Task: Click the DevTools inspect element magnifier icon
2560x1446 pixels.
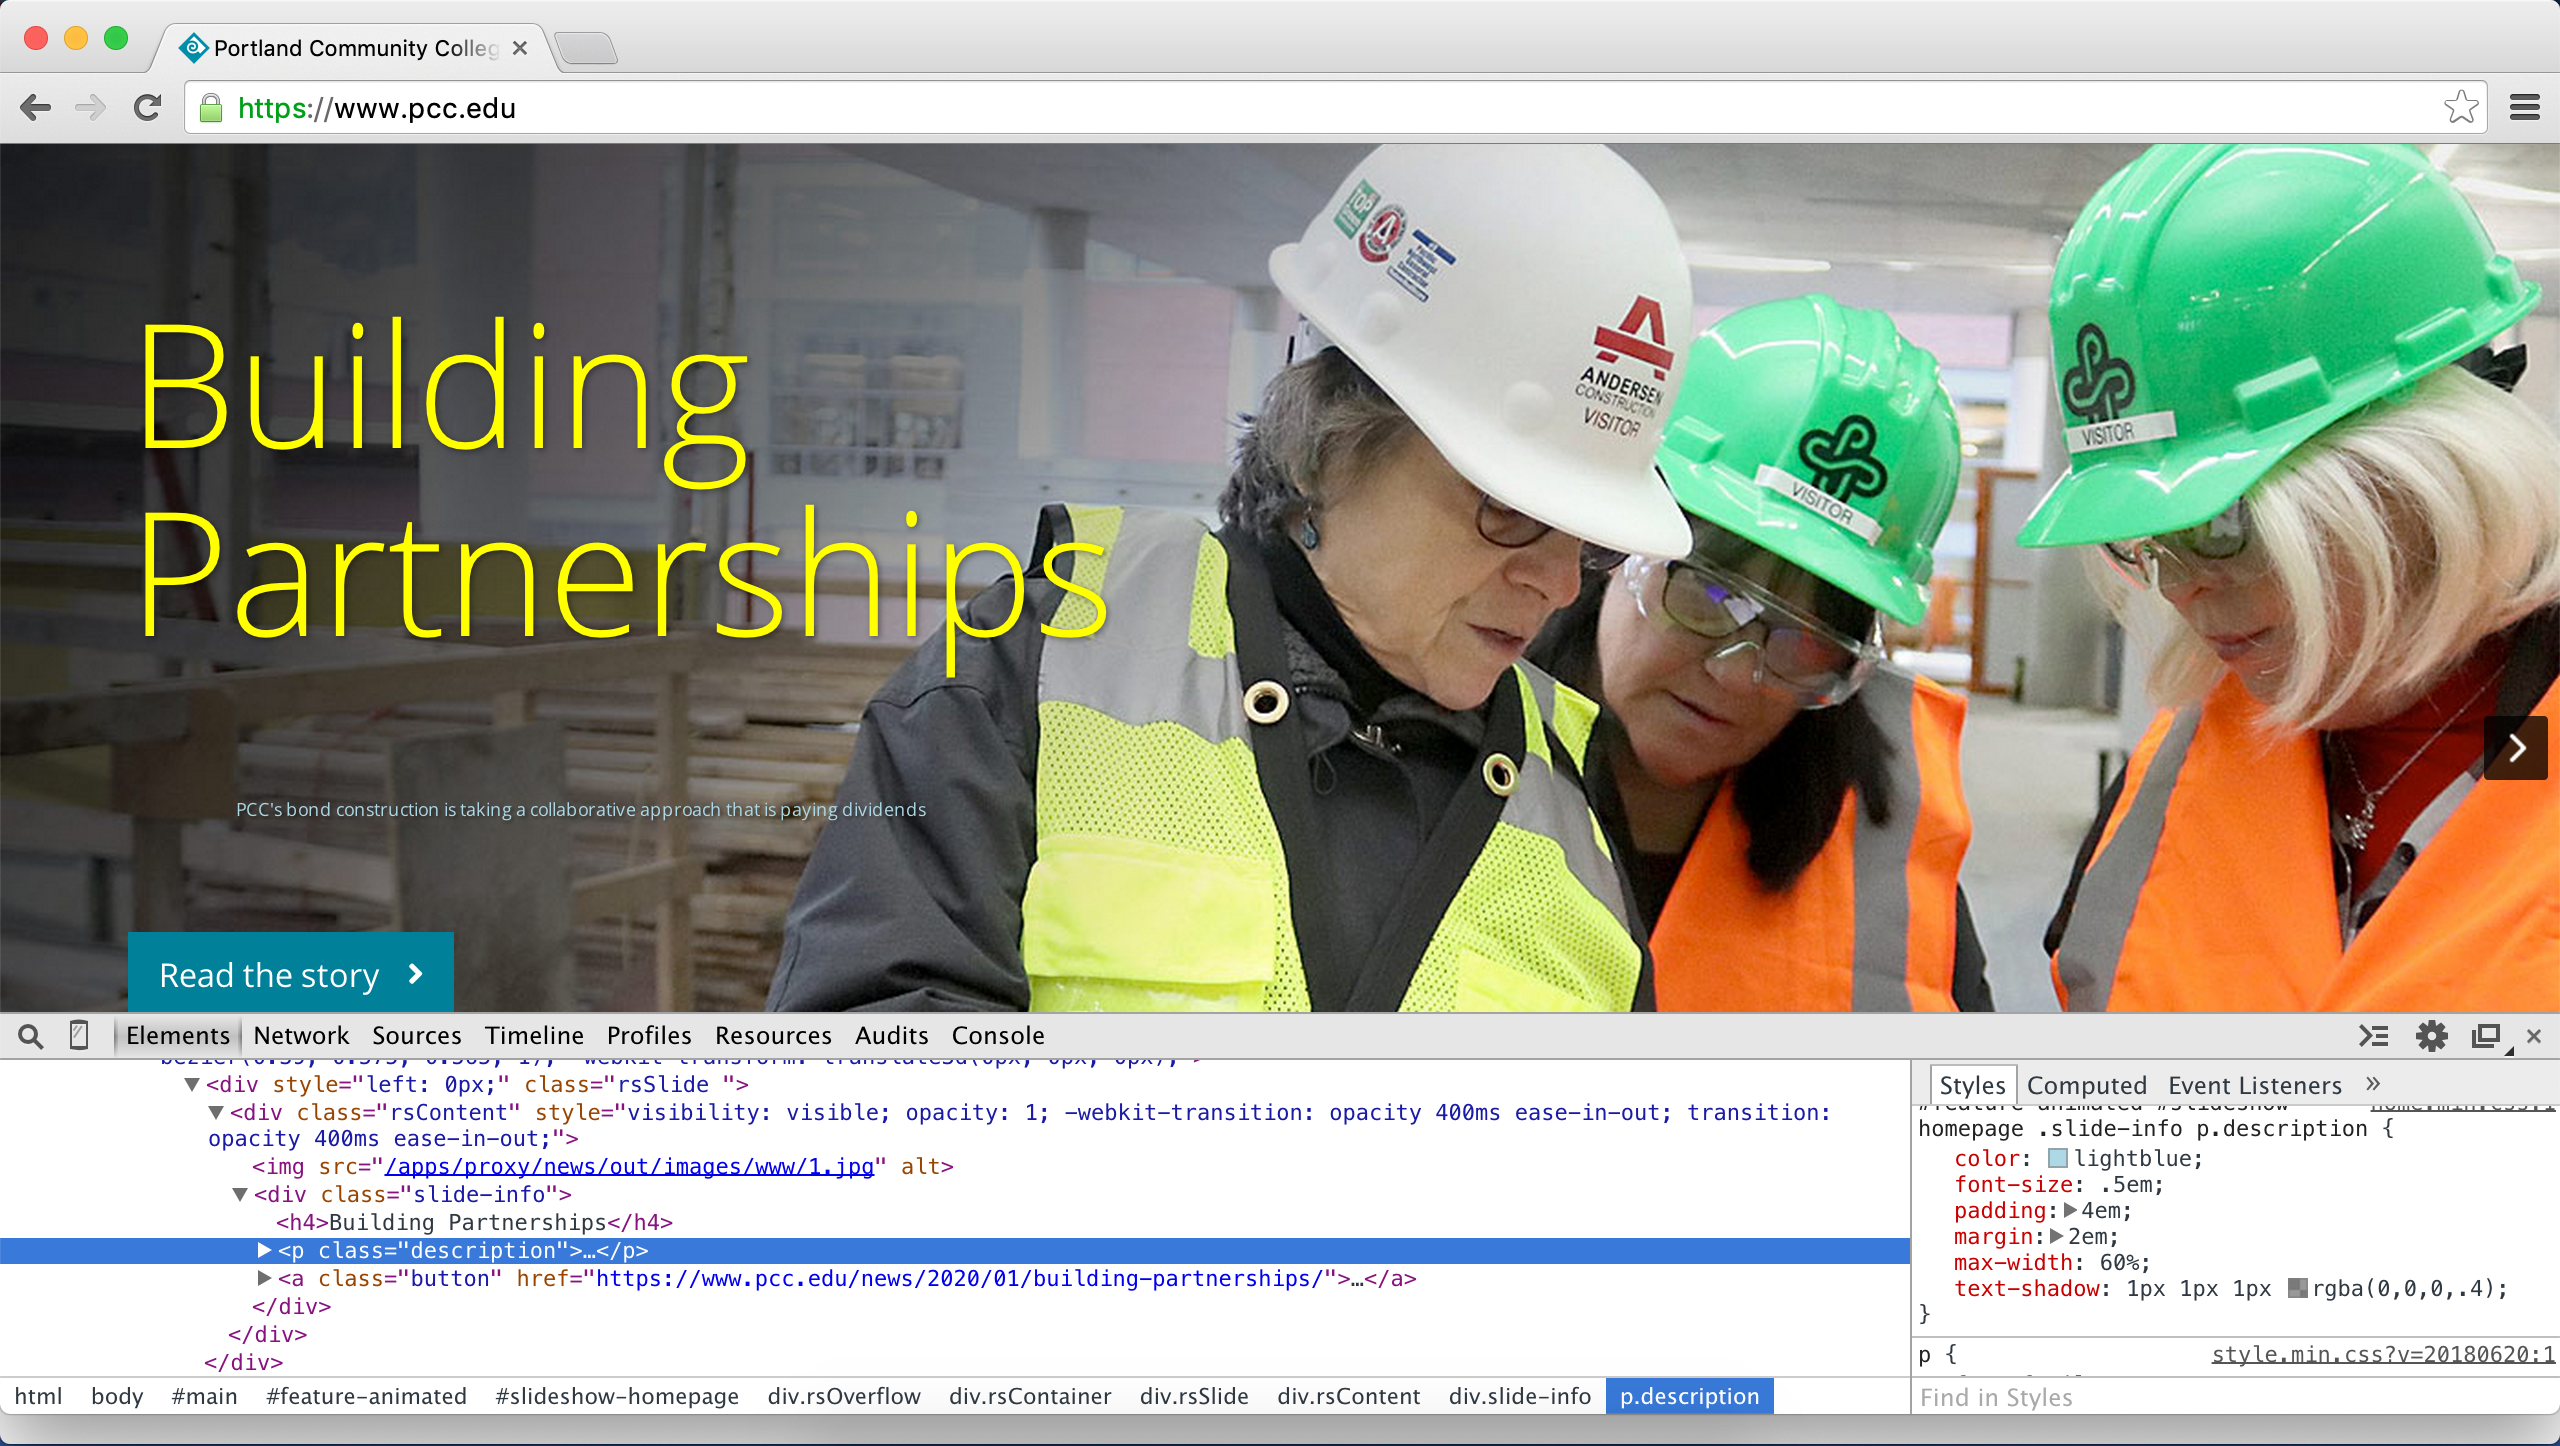Action: coord(30,1036)
